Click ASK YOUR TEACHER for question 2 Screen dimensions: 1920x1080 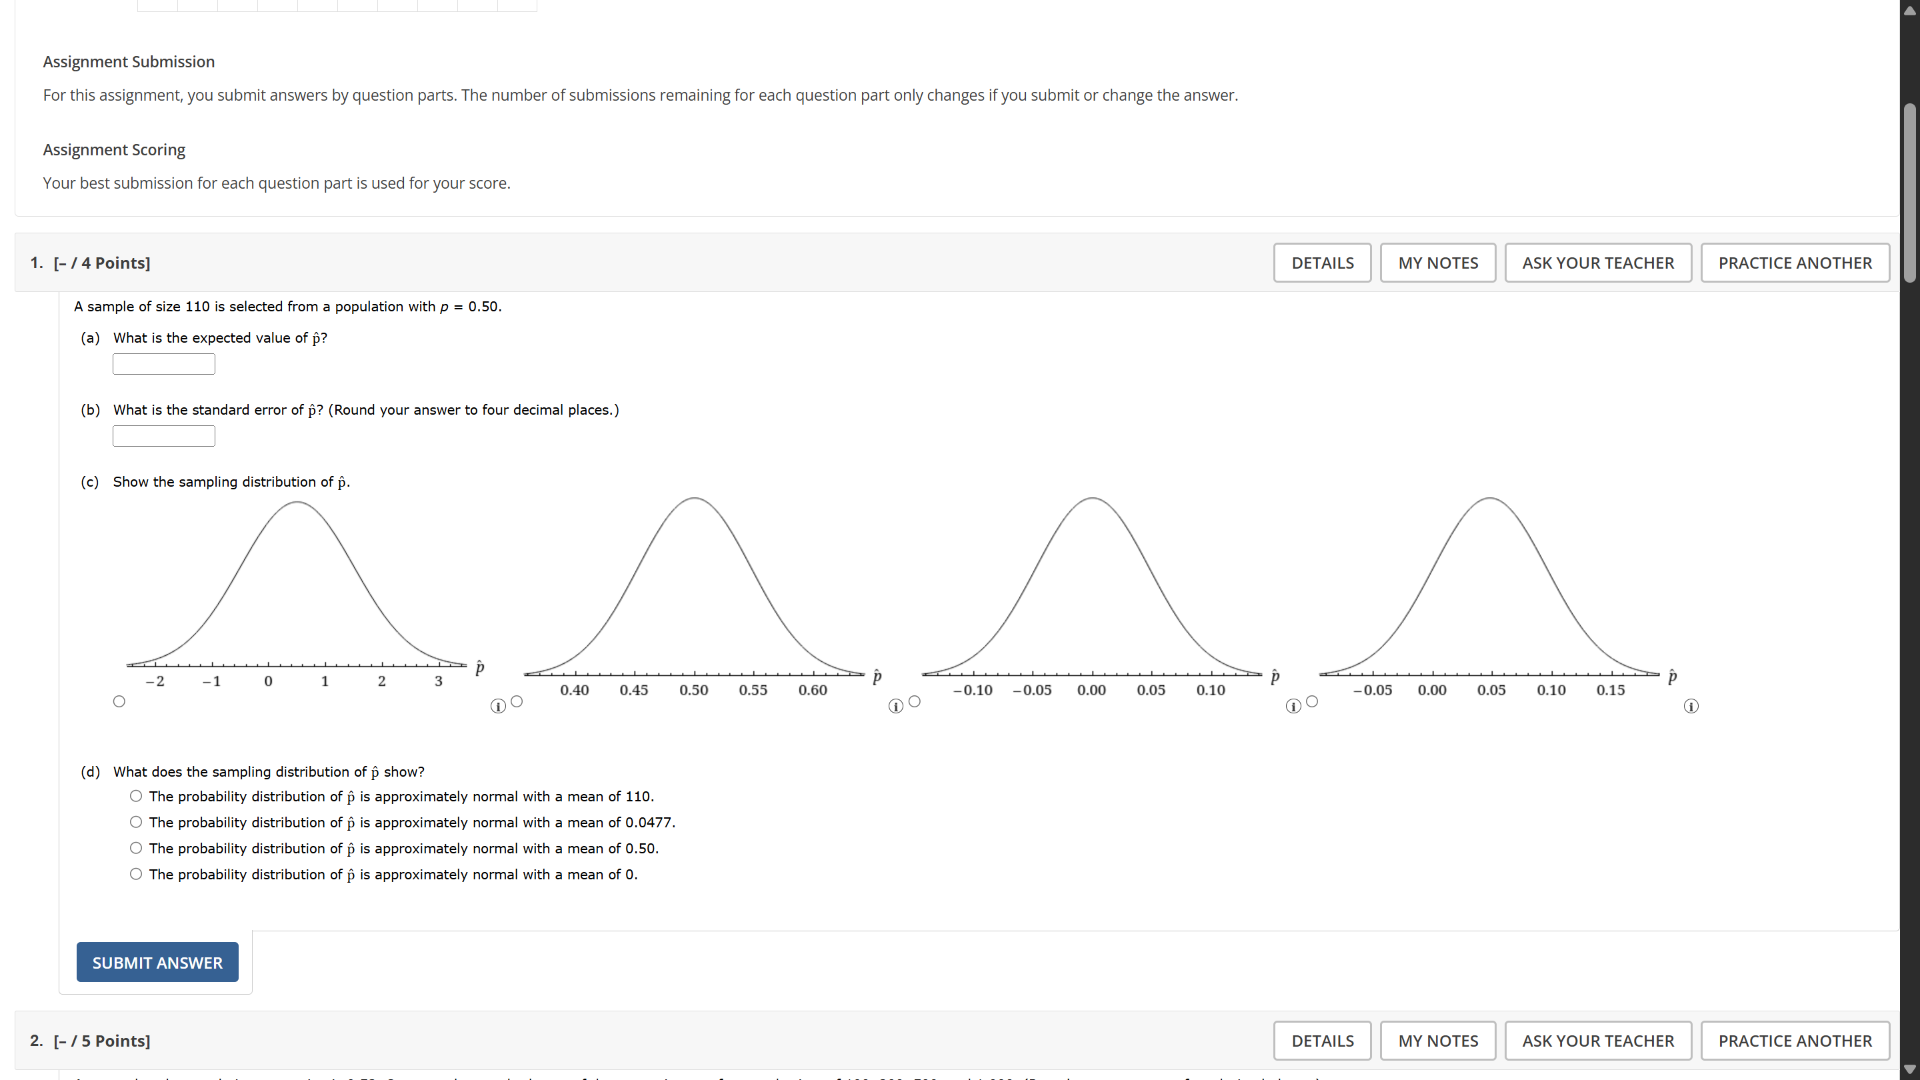tap(1597, 1040)
